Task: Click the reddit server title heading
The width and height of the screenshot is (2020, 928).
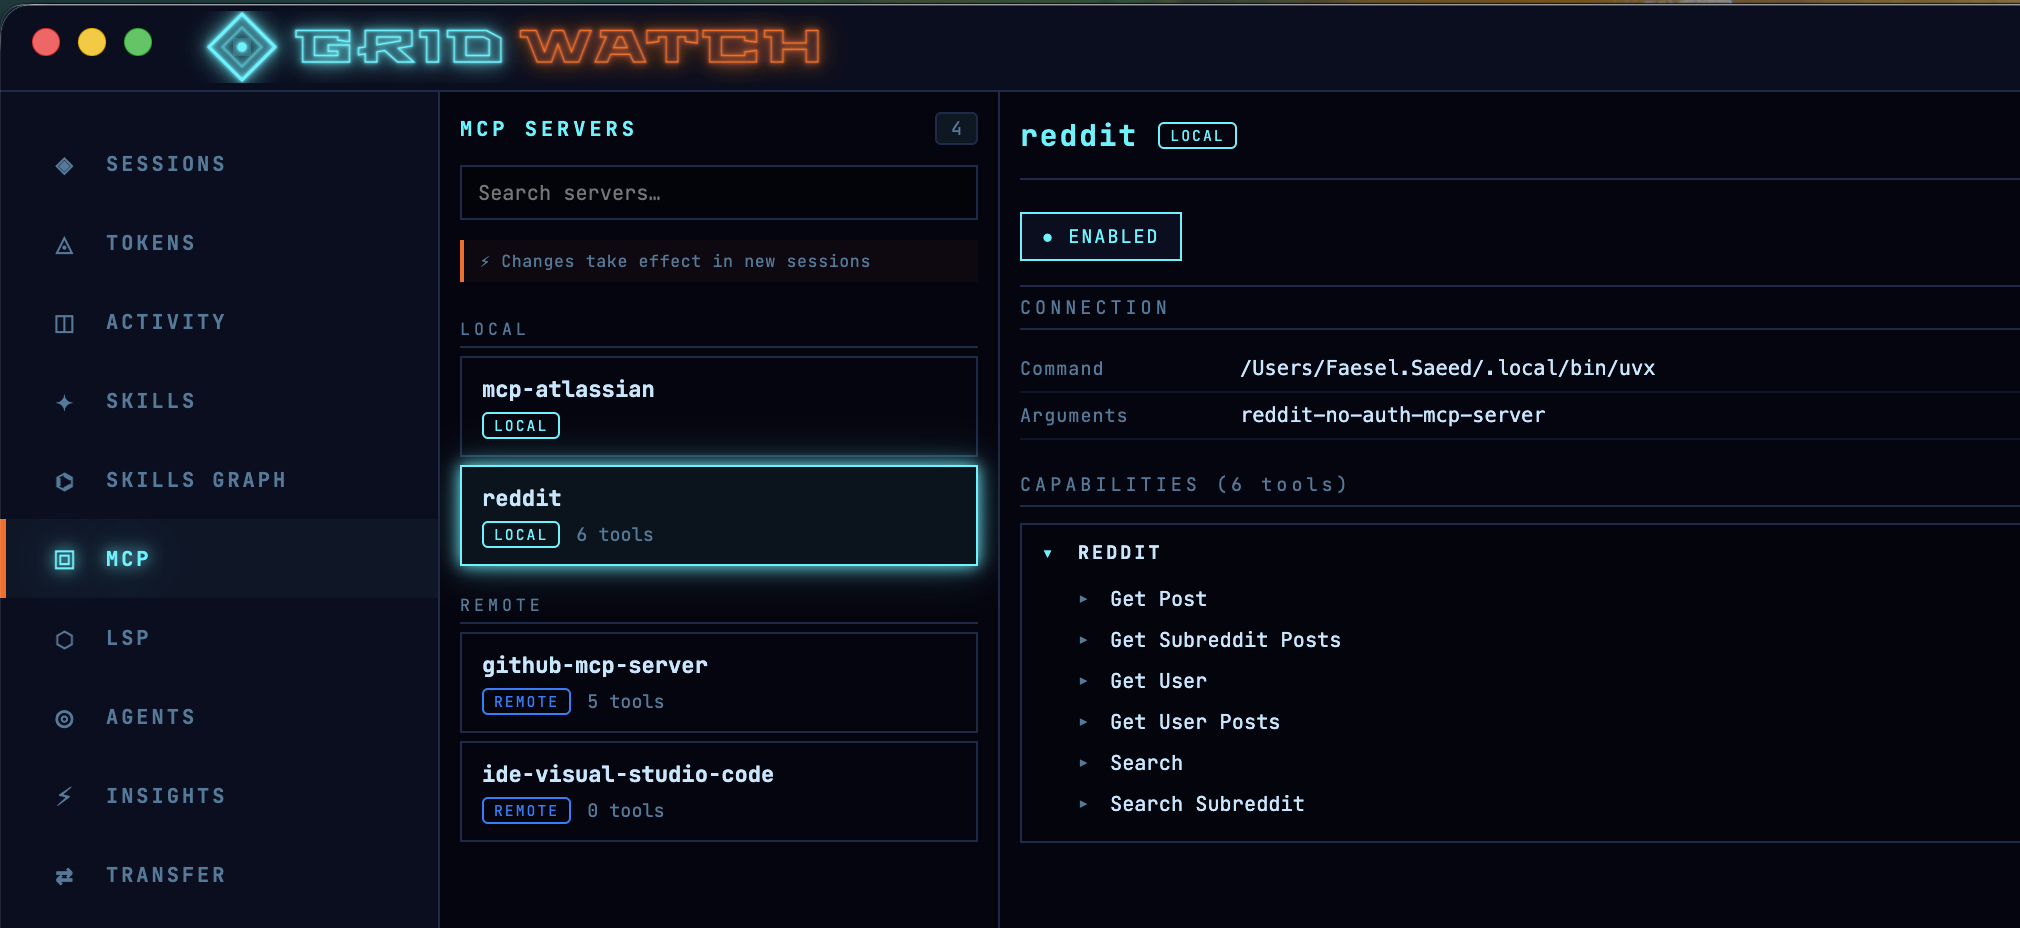Action: click(x=1078, y=136)
